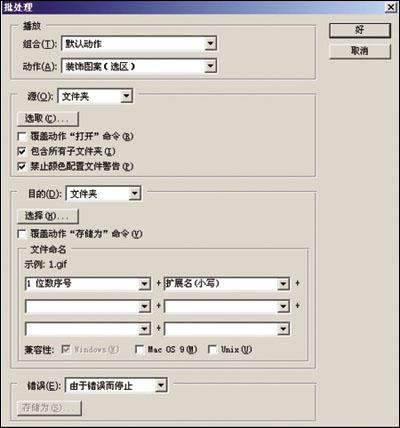Screen dimensions: 400x428
Task: Enable 覆盖动作"打开"命令 checkbox
Action: (x=22, y=137)
